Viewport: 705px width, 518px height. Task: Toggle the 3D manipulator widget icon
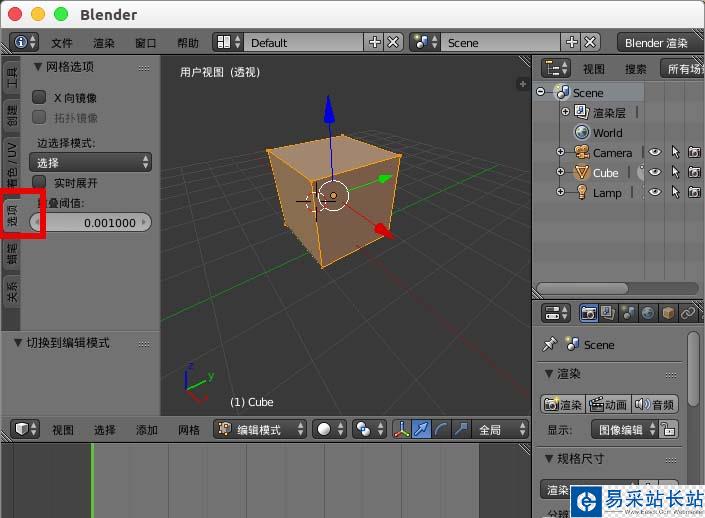click(402, 429)
